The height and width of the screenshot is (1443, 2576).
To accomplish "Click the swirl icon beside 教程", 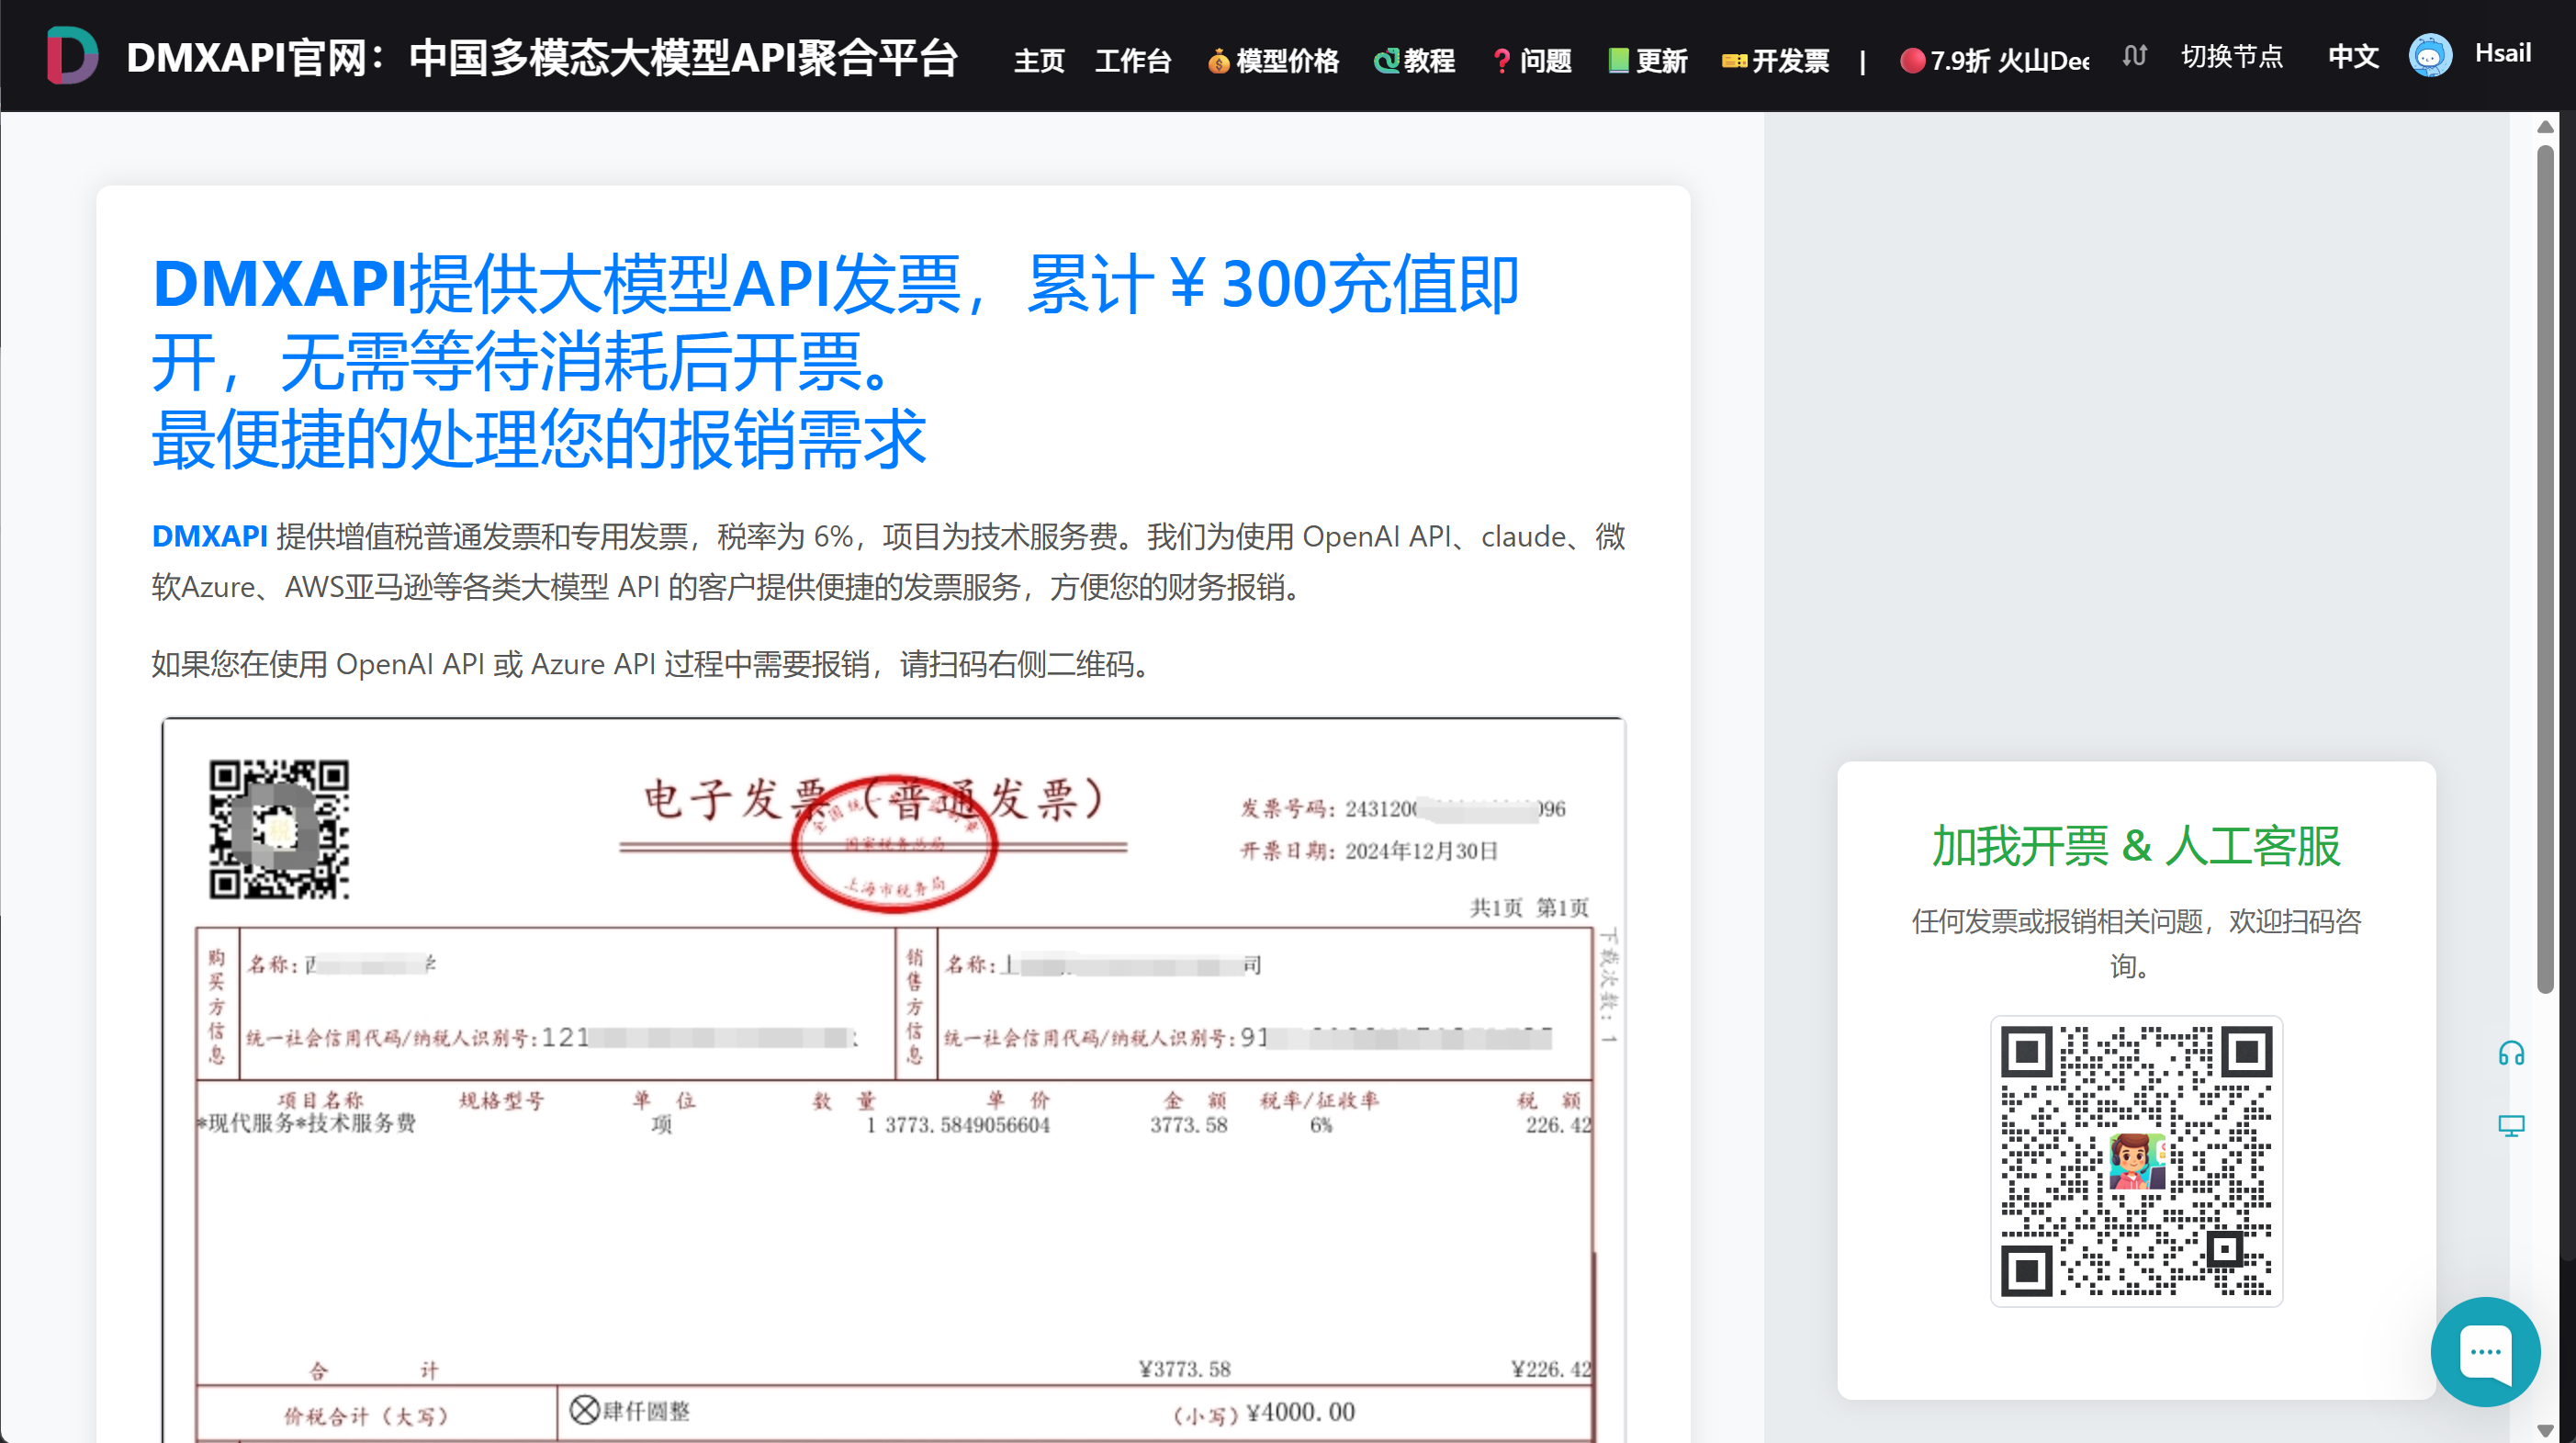I will click(1386, 61).
